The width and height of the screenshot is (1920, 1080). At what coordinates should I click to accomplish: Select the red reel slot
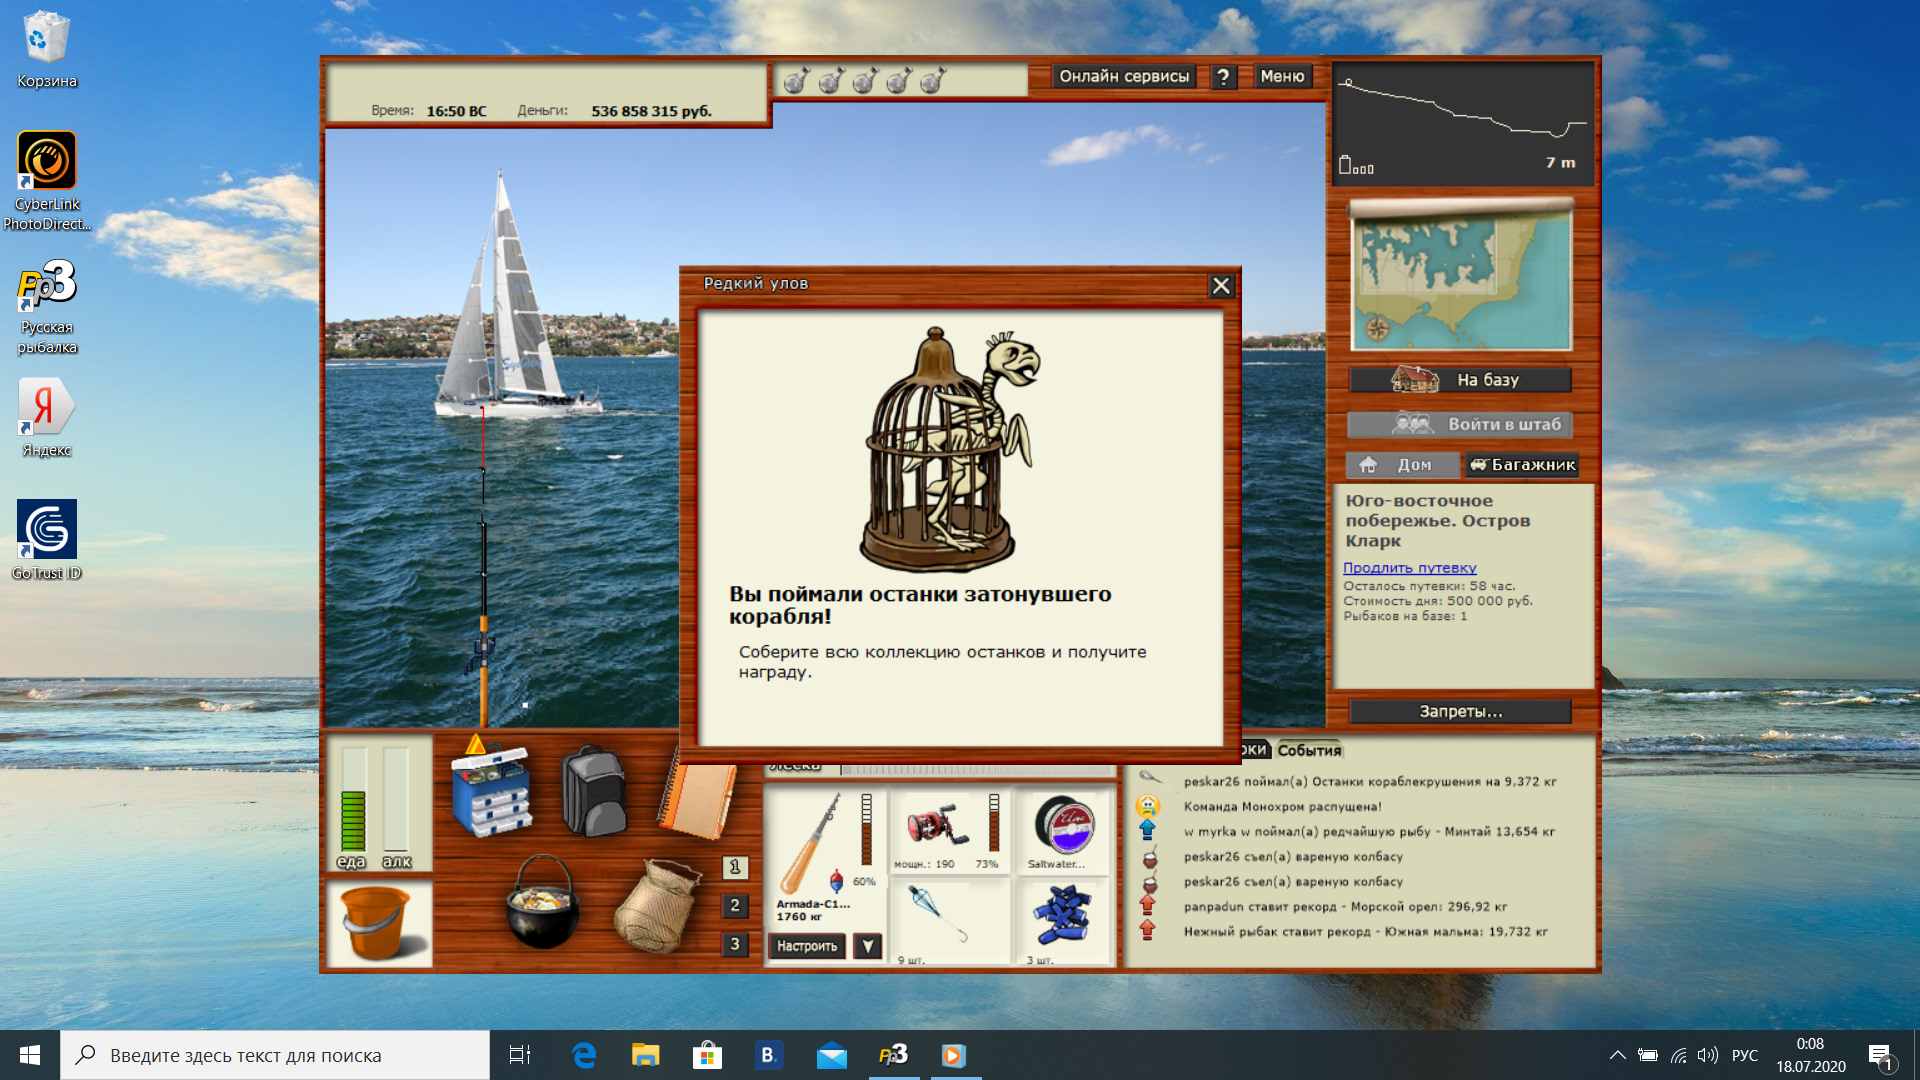point(949,832)
